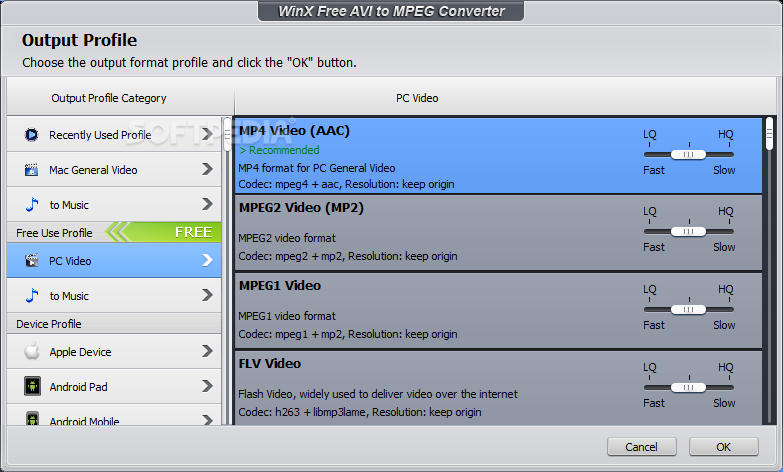783x472 pixels.
Task: Click the Apple Device logo icon
Action: [32, 352]
